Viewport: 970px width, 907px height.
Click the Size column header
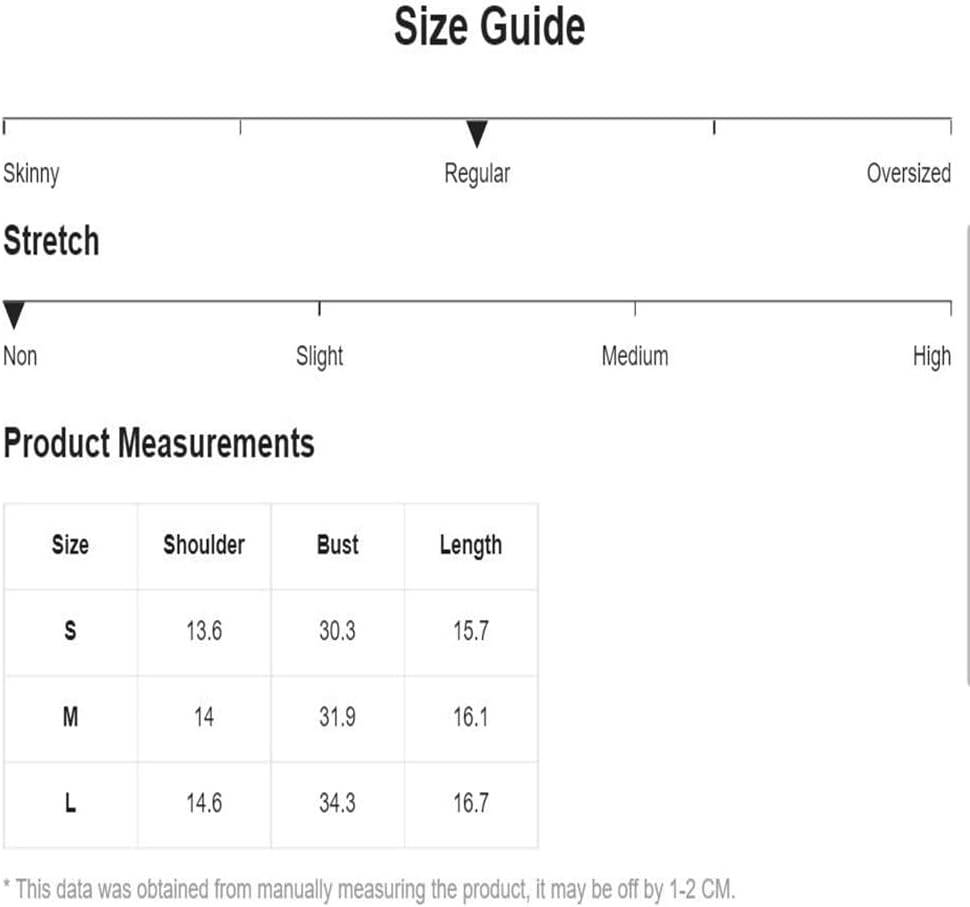point(71,546)
